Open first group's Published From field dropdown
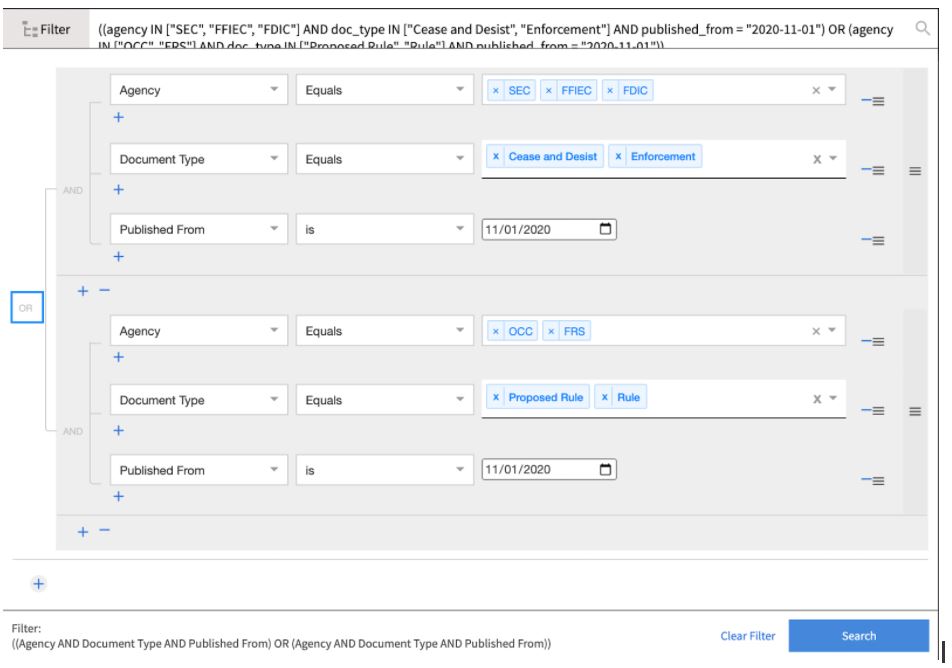 pyautogui.click(x=199, y=230)
